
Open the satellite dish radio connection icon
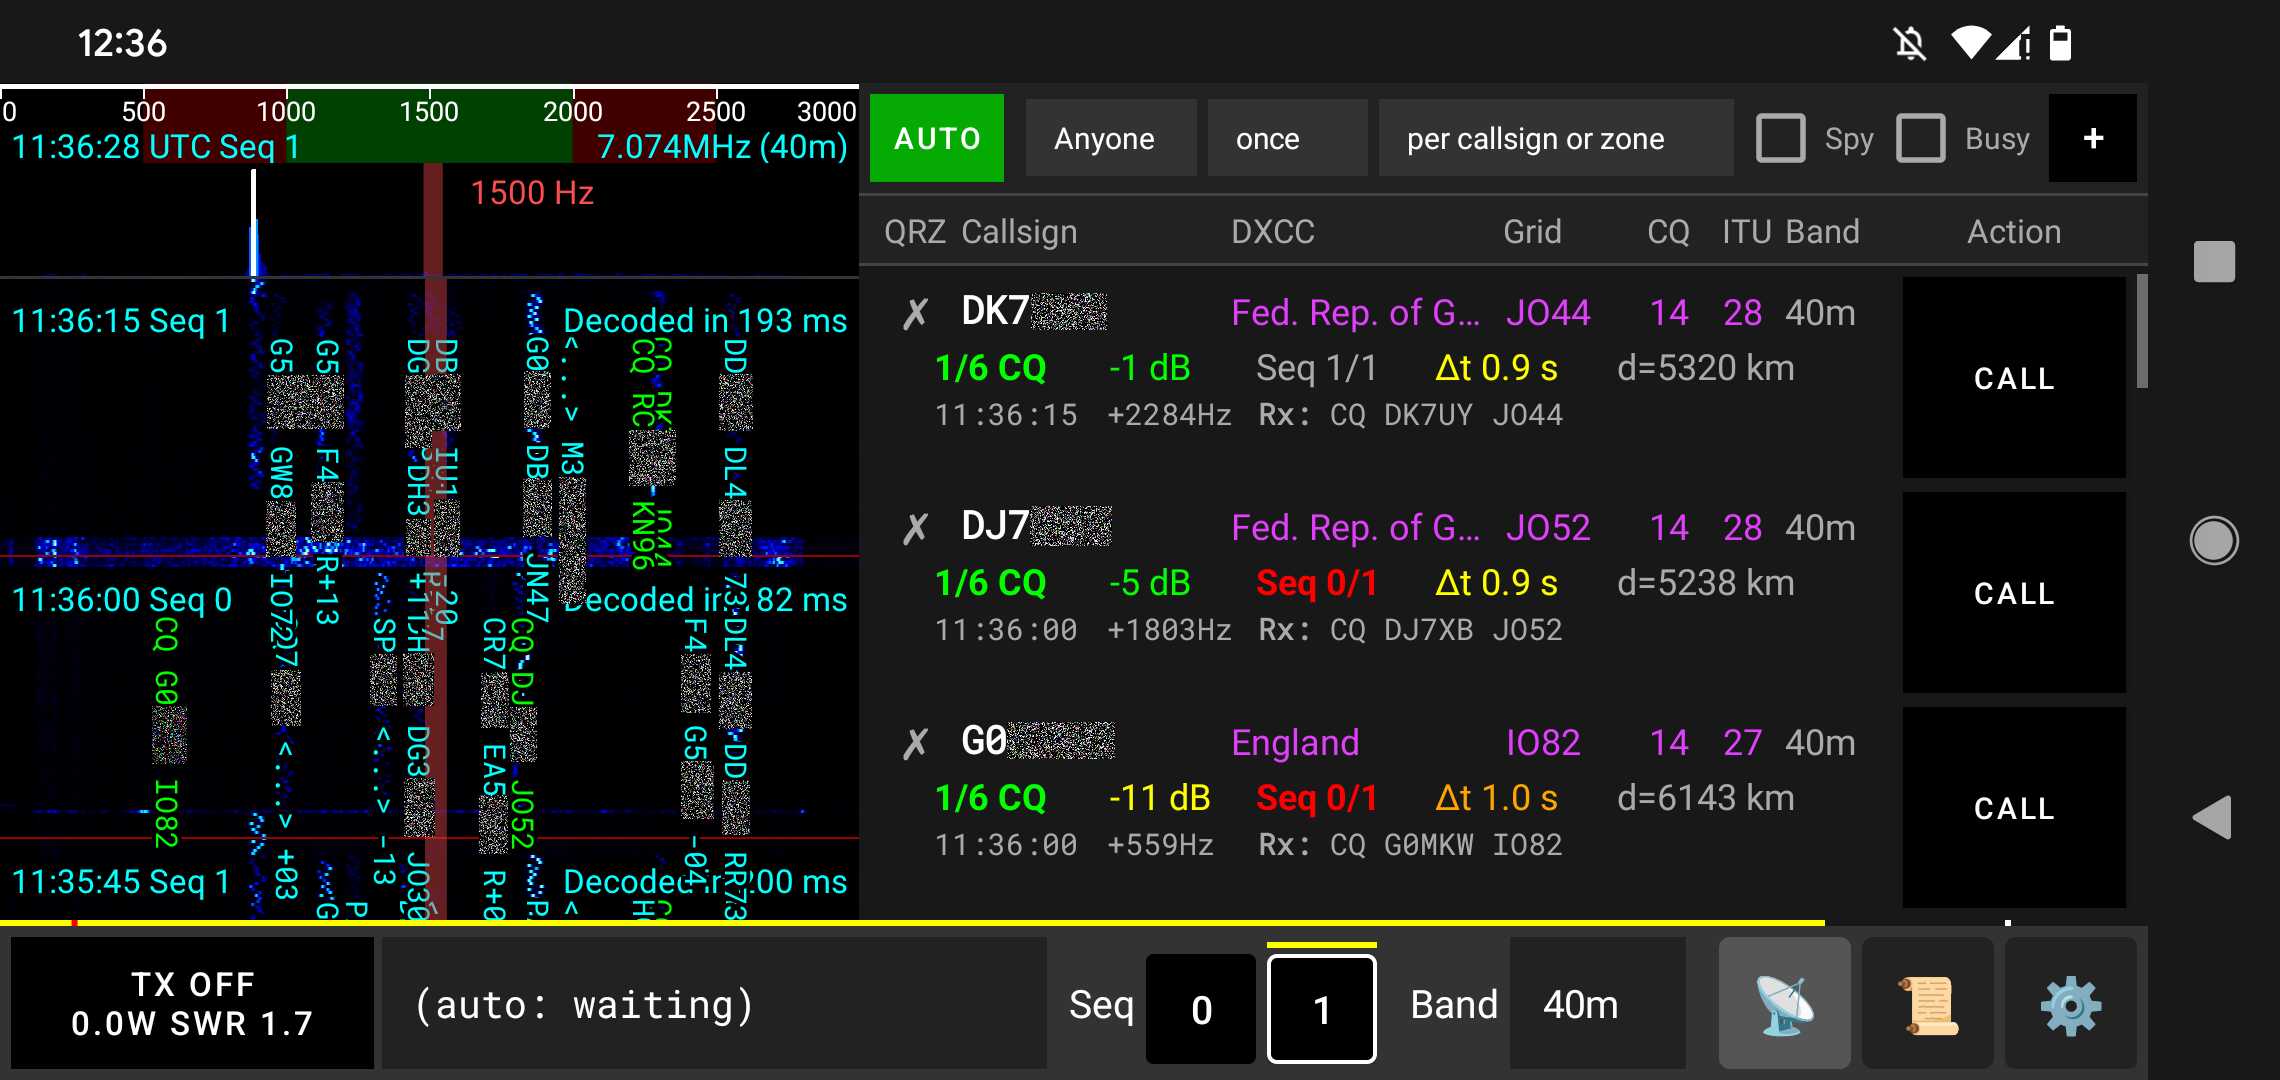pos(1785,1003)
